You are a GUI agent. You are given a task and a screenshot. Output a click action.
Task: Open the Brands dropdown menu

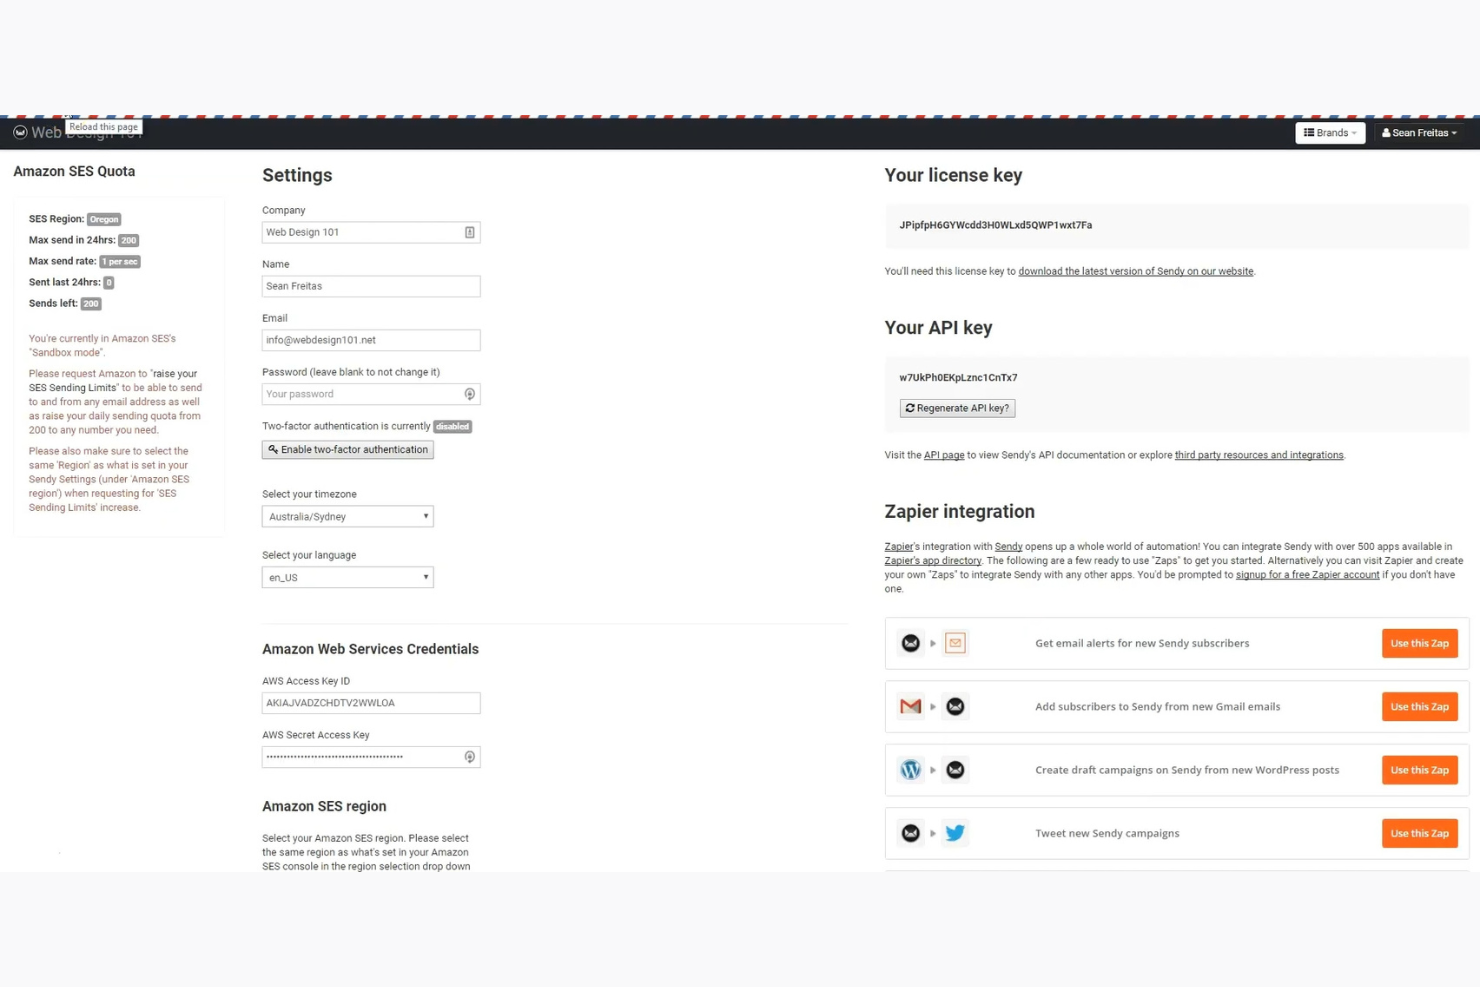coord(1330,133)
